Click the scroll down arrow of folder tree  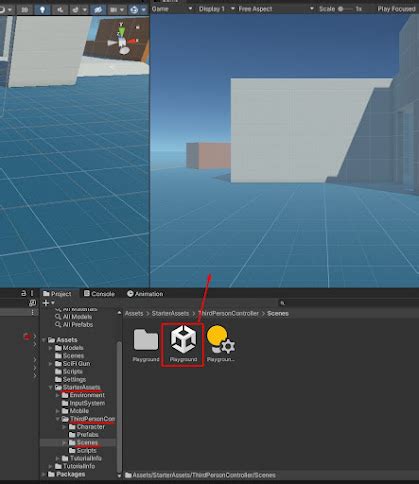(x=119, y=476)
